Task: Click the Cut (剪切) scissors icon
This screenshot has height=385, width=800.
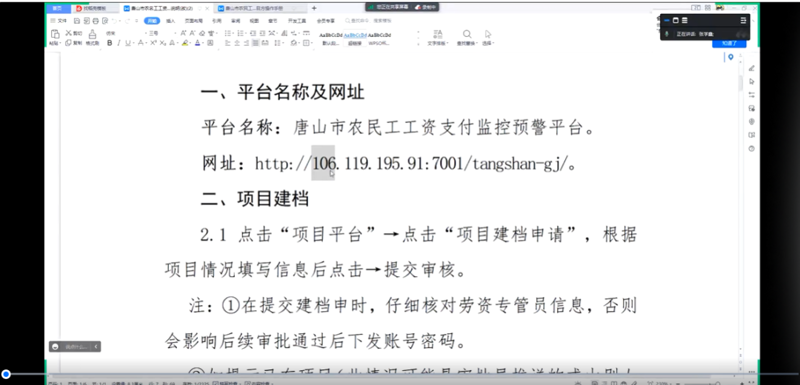Action: pyautogui.click(x=68, y=33)
